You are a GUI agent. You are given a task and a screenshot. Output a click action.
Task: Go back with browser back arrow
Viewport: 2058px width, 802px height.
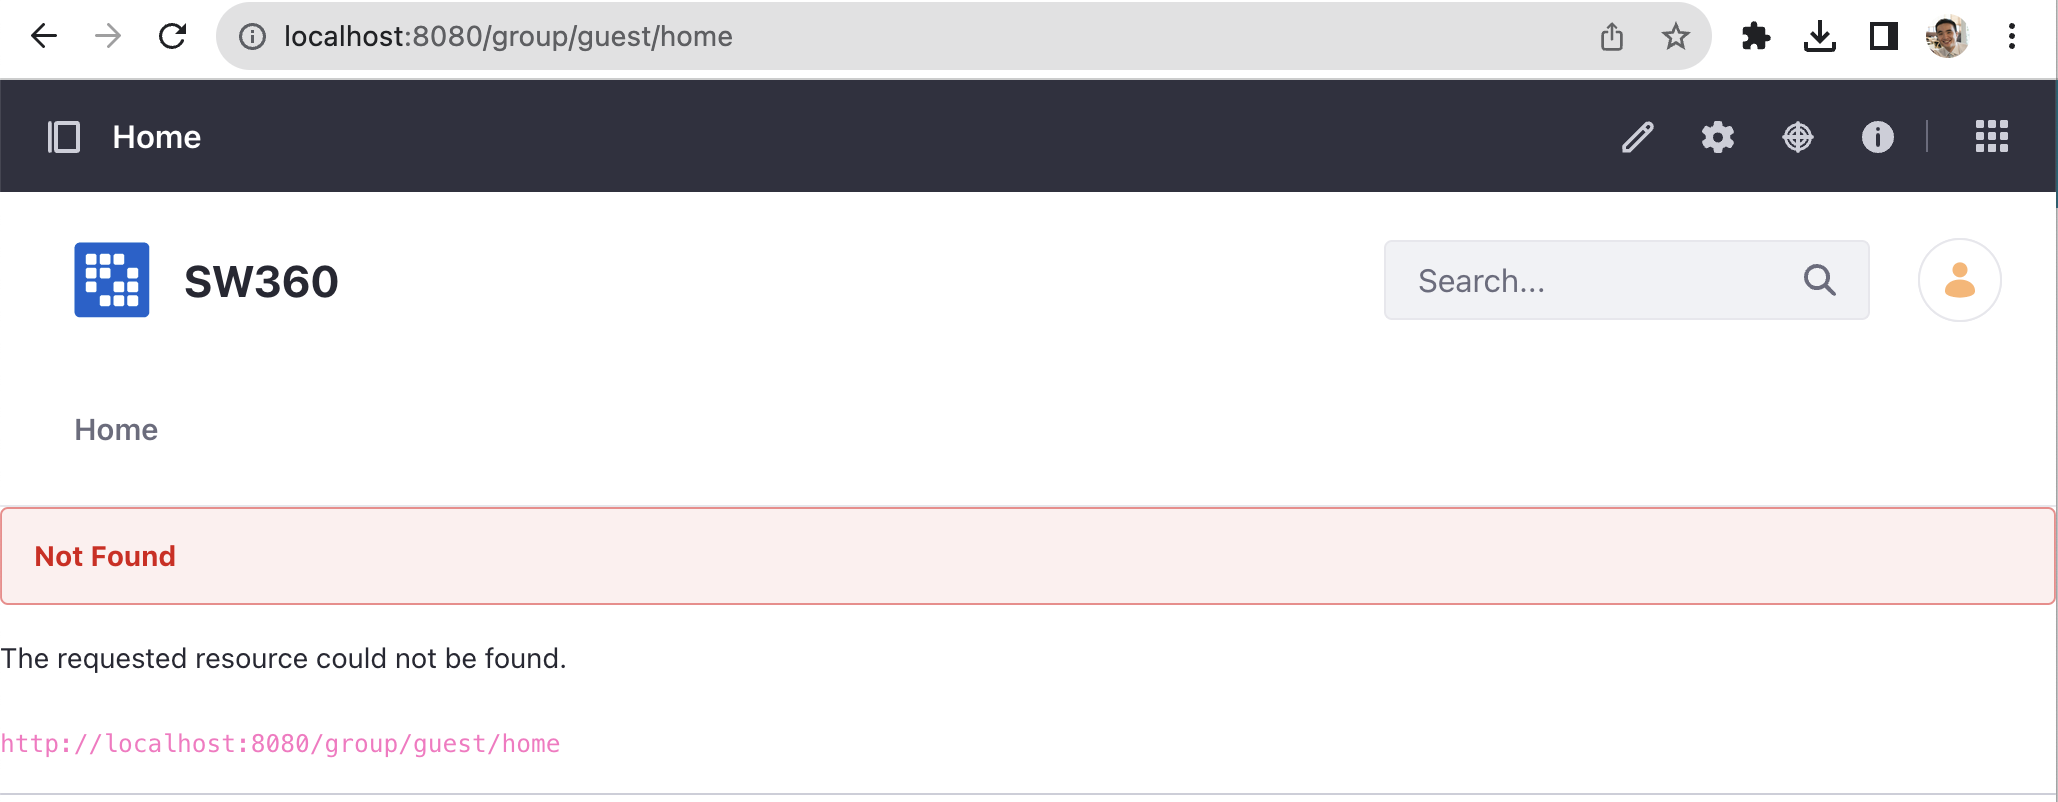point(44,37)
